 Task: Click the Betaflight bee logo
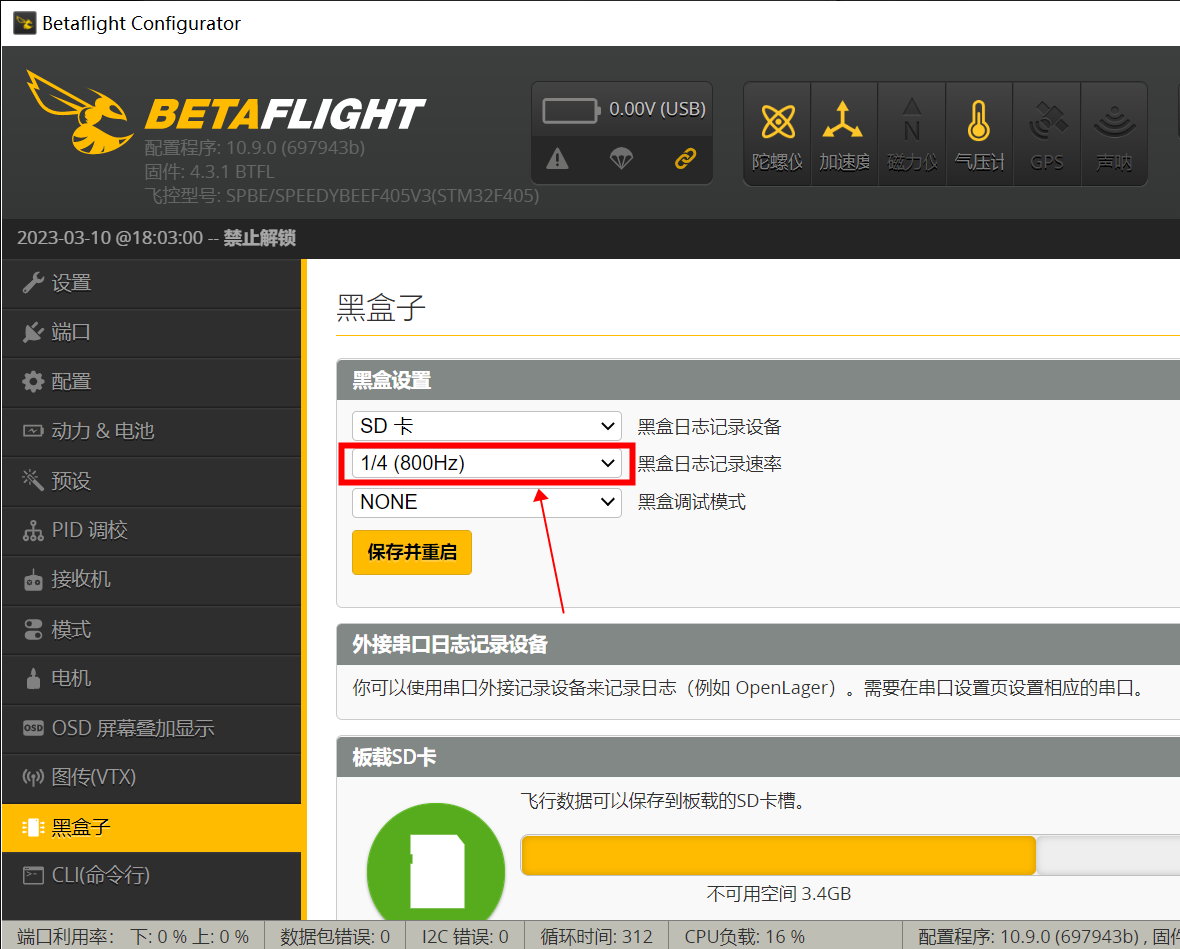coord(78,112)
